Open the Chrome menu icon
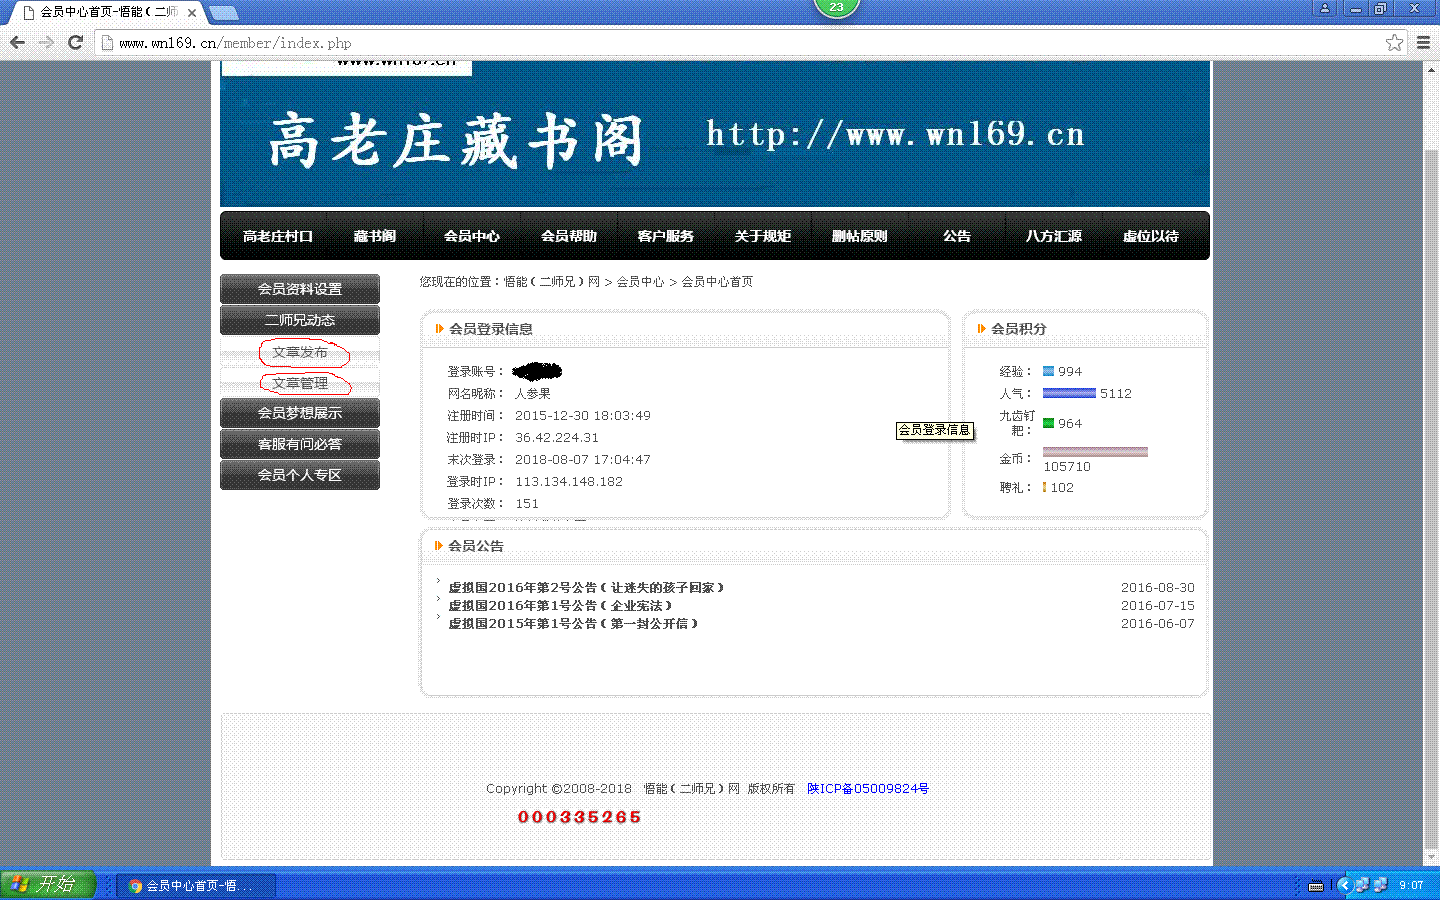The image size is (1440, 900). pyautogui.click(x=1423, y=42)
